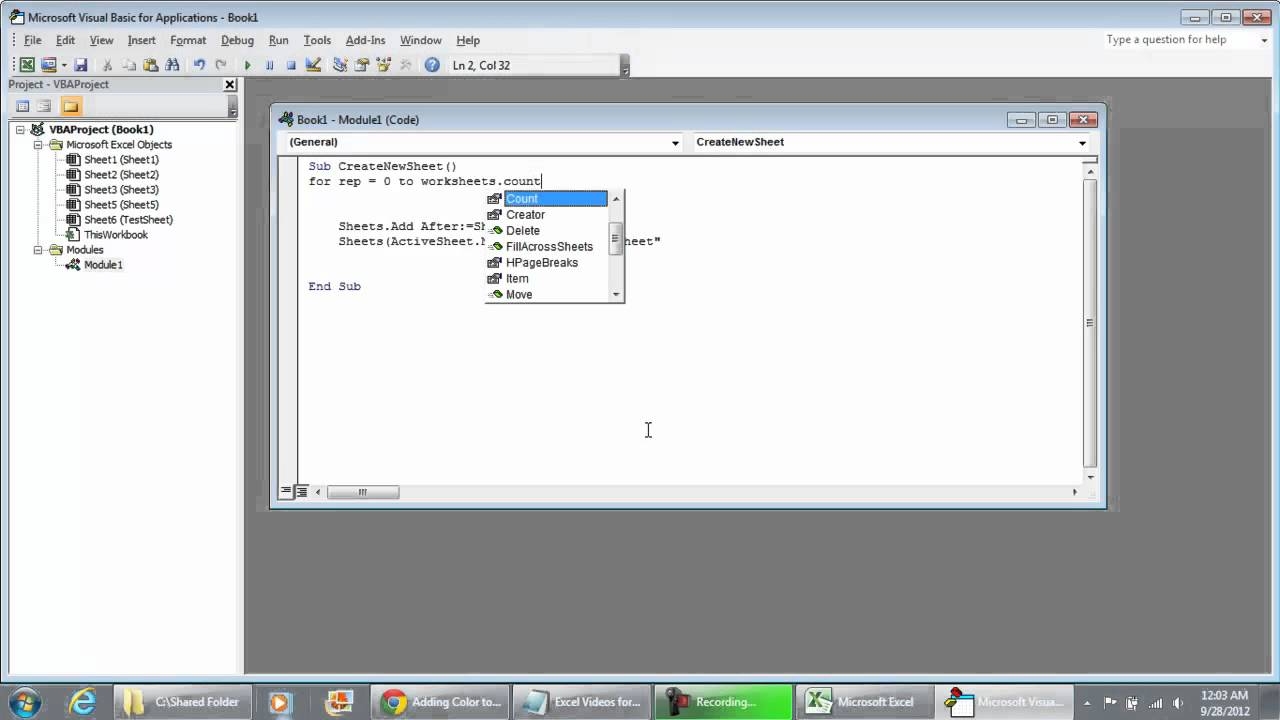Select Sheet6 (TestSheet) in project tree
The height and width of the screenshot is (720, 1280).
(x=128, y=220)
